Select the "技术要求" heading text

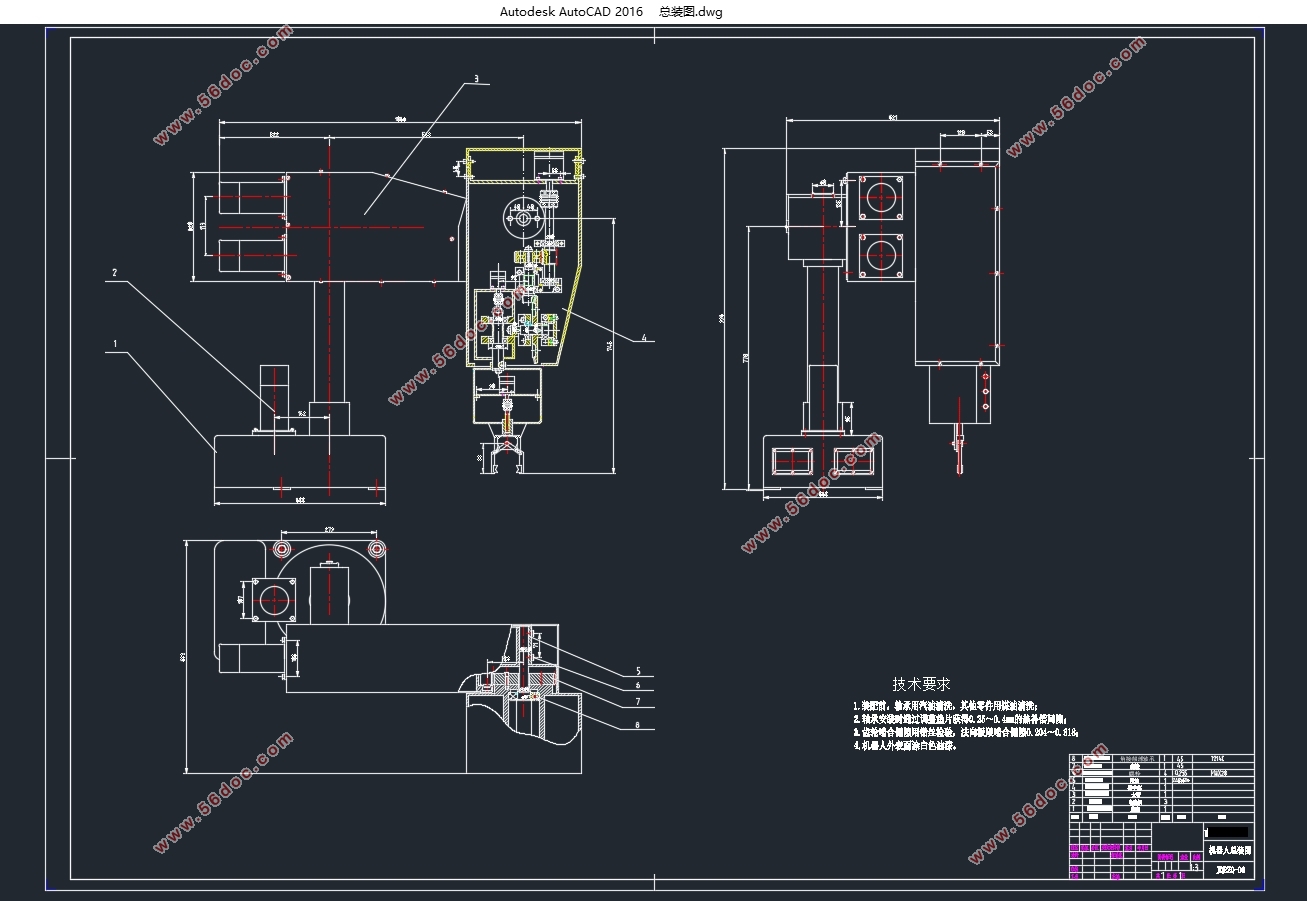click(x=921, y=685)
